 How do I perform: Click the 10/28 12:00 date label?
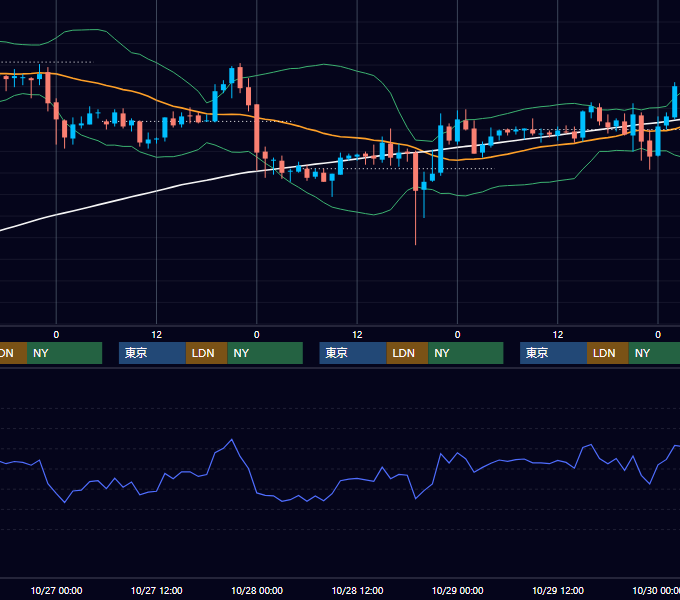tap(357, 590)
